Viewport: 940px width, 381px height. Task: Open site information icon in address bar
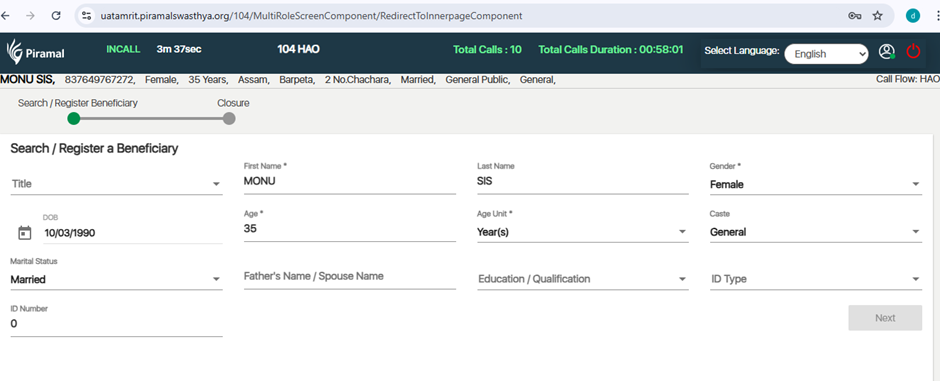coord(86,16)
